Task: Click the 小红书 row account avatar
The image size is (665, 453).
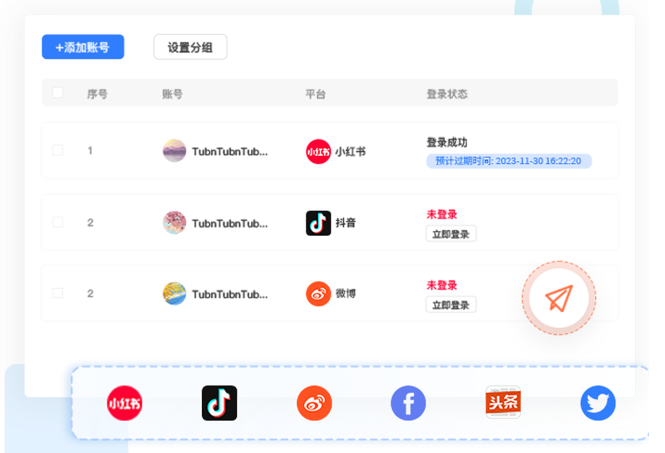Action: click(x=174, y=151)
